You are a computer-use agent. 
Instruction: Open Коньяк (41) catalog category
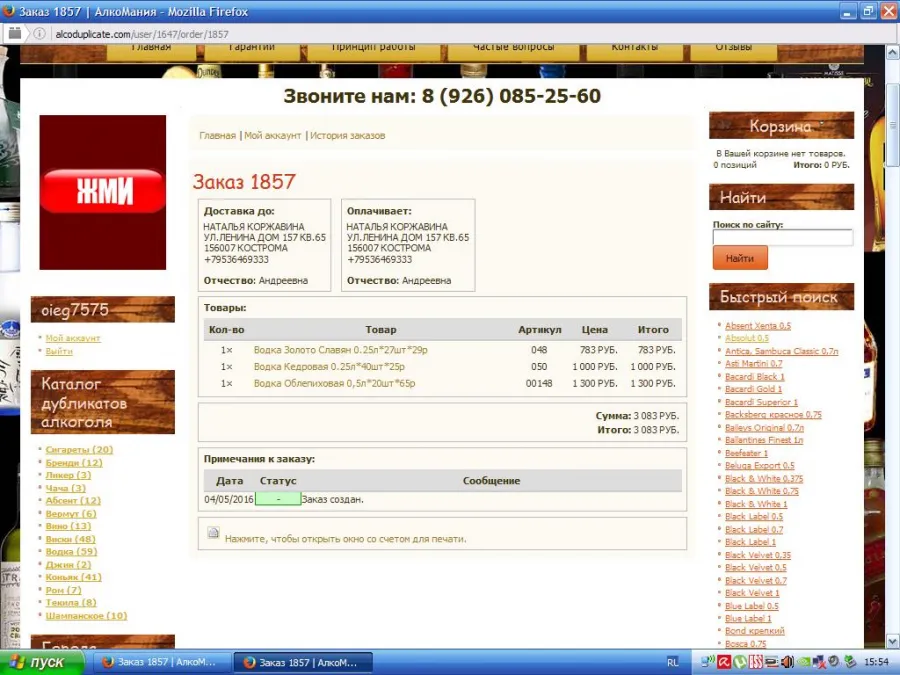(73, 577)
